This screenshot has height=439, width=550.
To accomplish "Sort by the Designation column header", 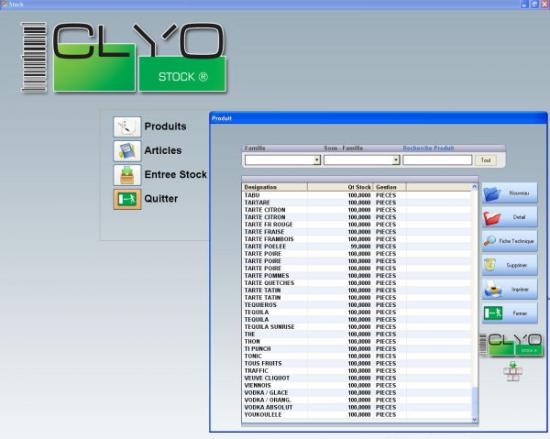I will 275,187.
